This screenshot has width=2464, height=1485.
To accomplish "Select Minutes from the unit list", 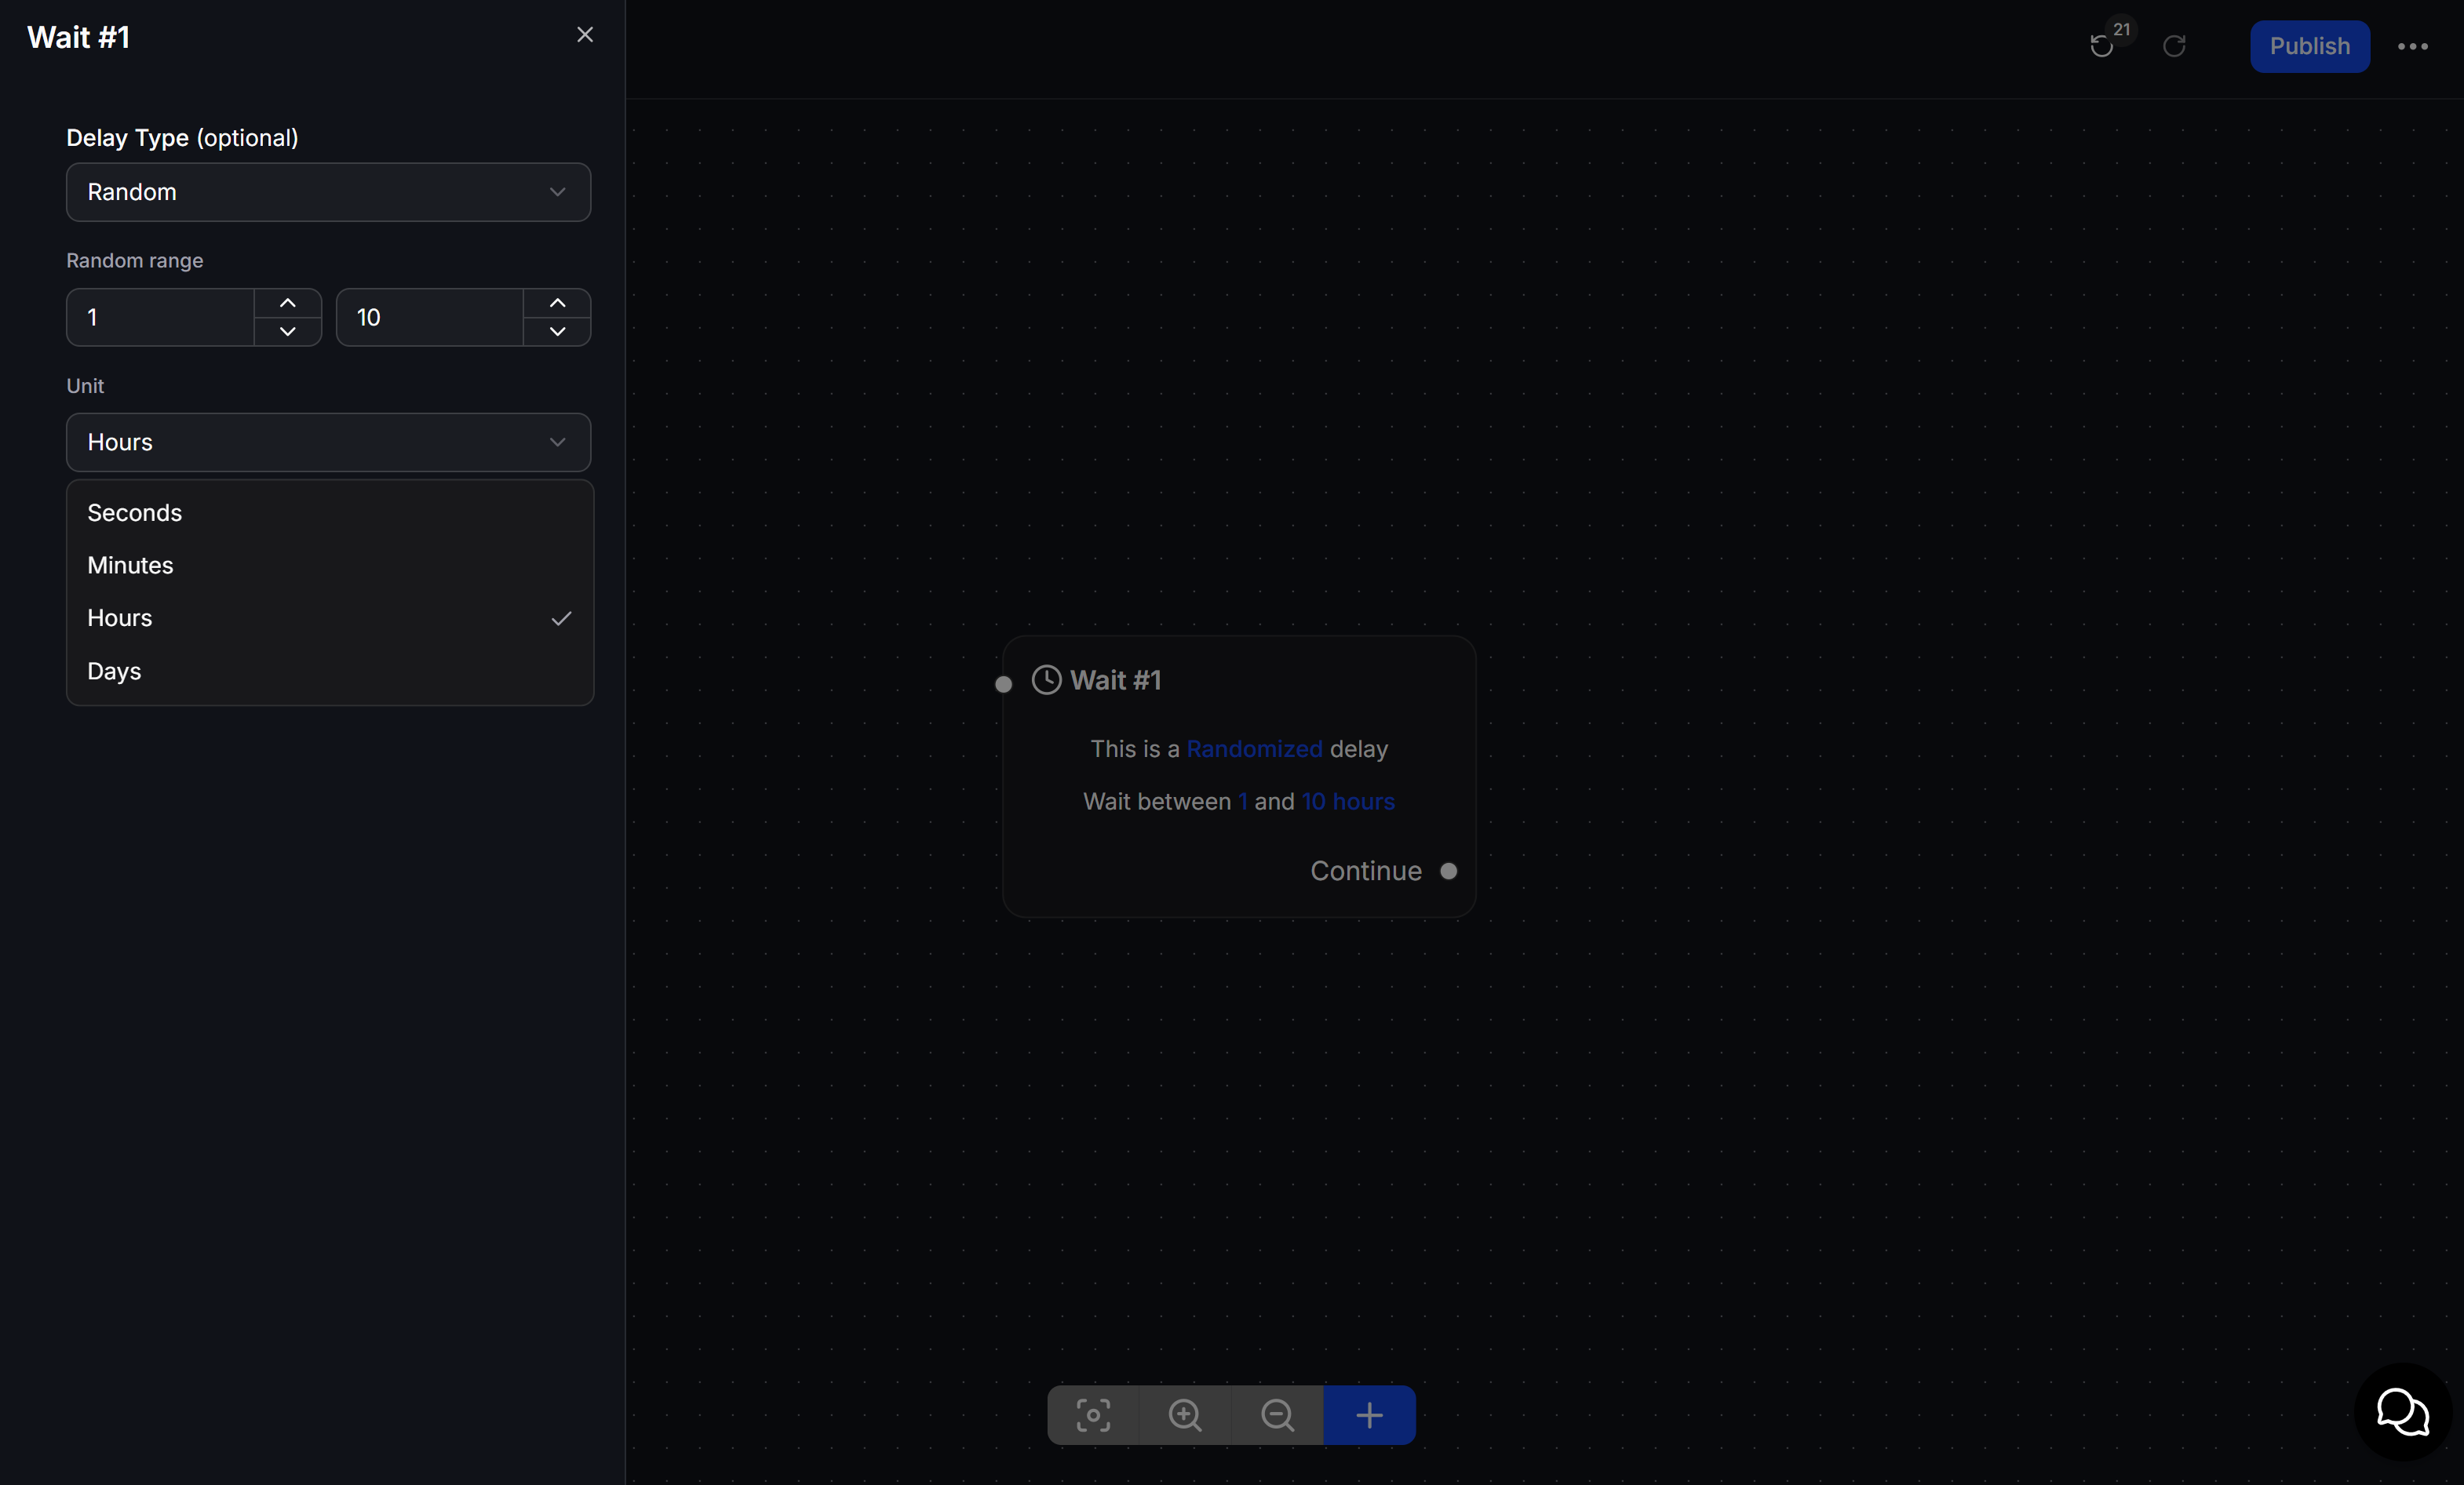I will tap(330, 565).
